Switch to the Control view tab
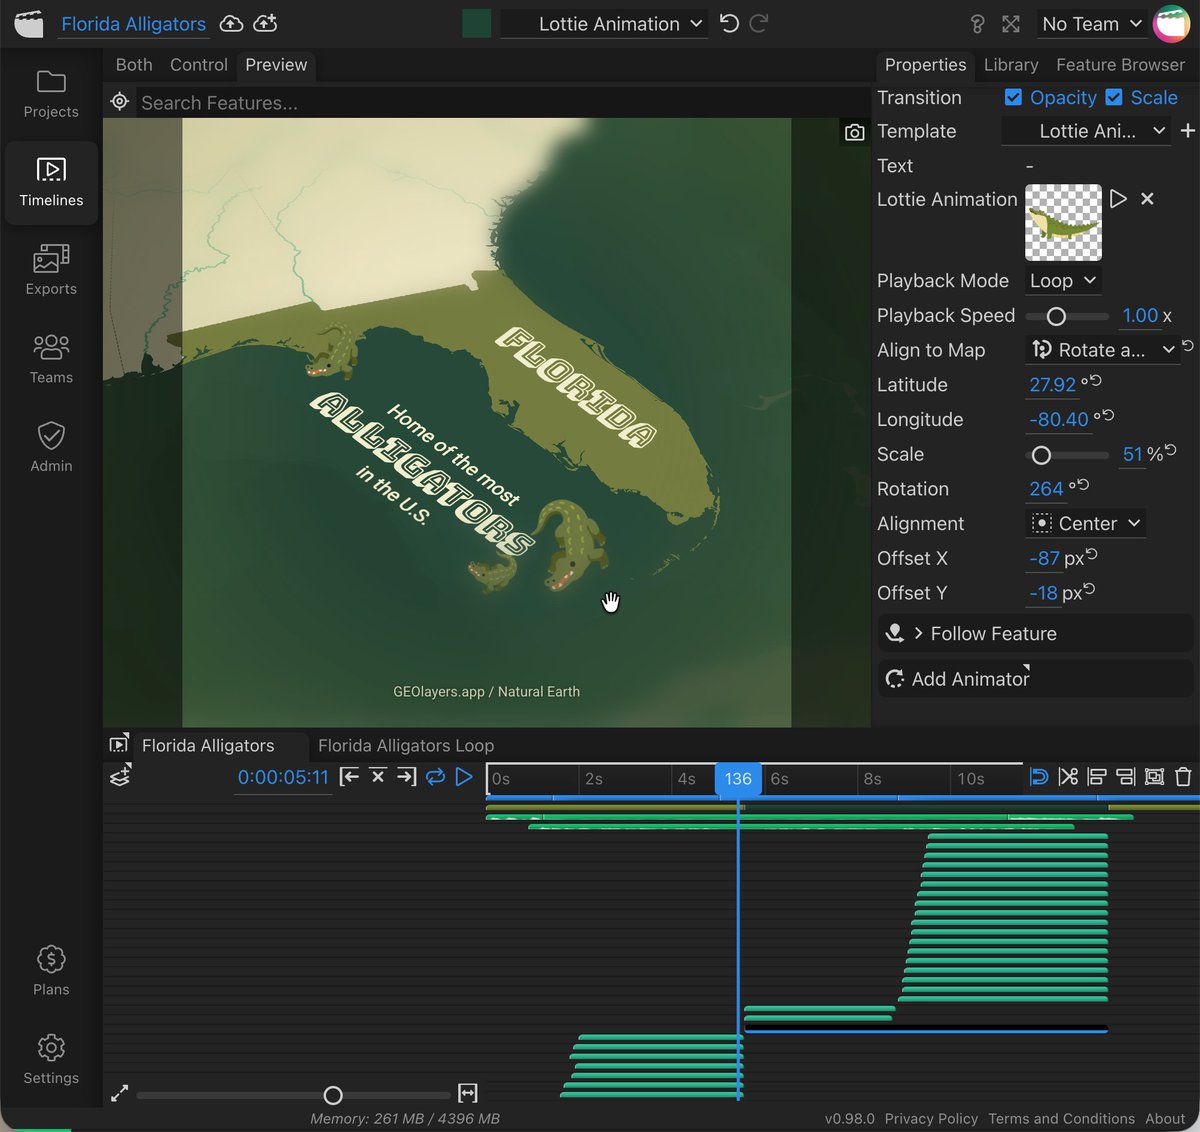Screen dimensions: 1200x1132 click(x=199, y=65)
